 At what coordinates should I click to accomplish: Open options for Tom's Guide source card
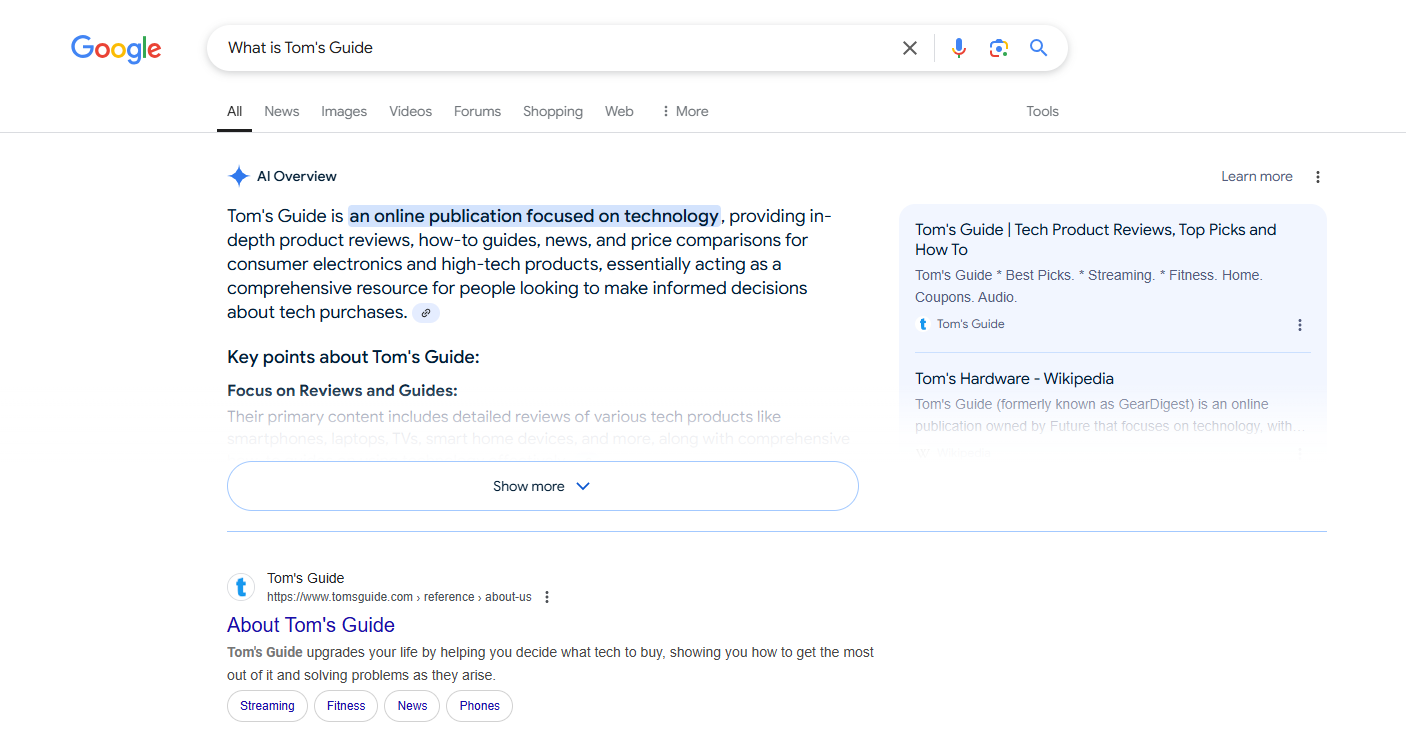1299,325
